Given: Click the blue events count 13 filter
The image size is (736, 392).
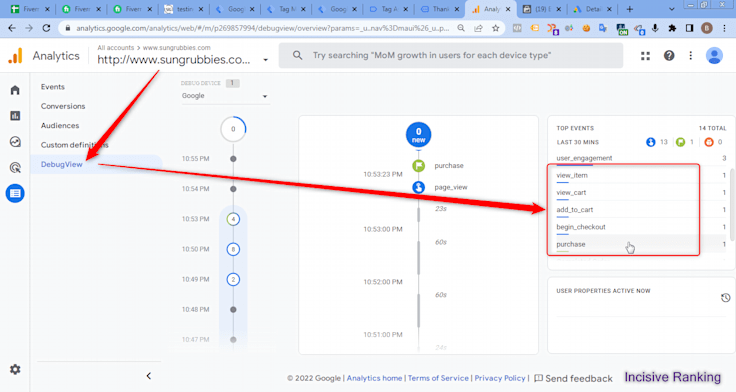Looking at the screenshot, I should pyautogui.click(x=657, y=142).
